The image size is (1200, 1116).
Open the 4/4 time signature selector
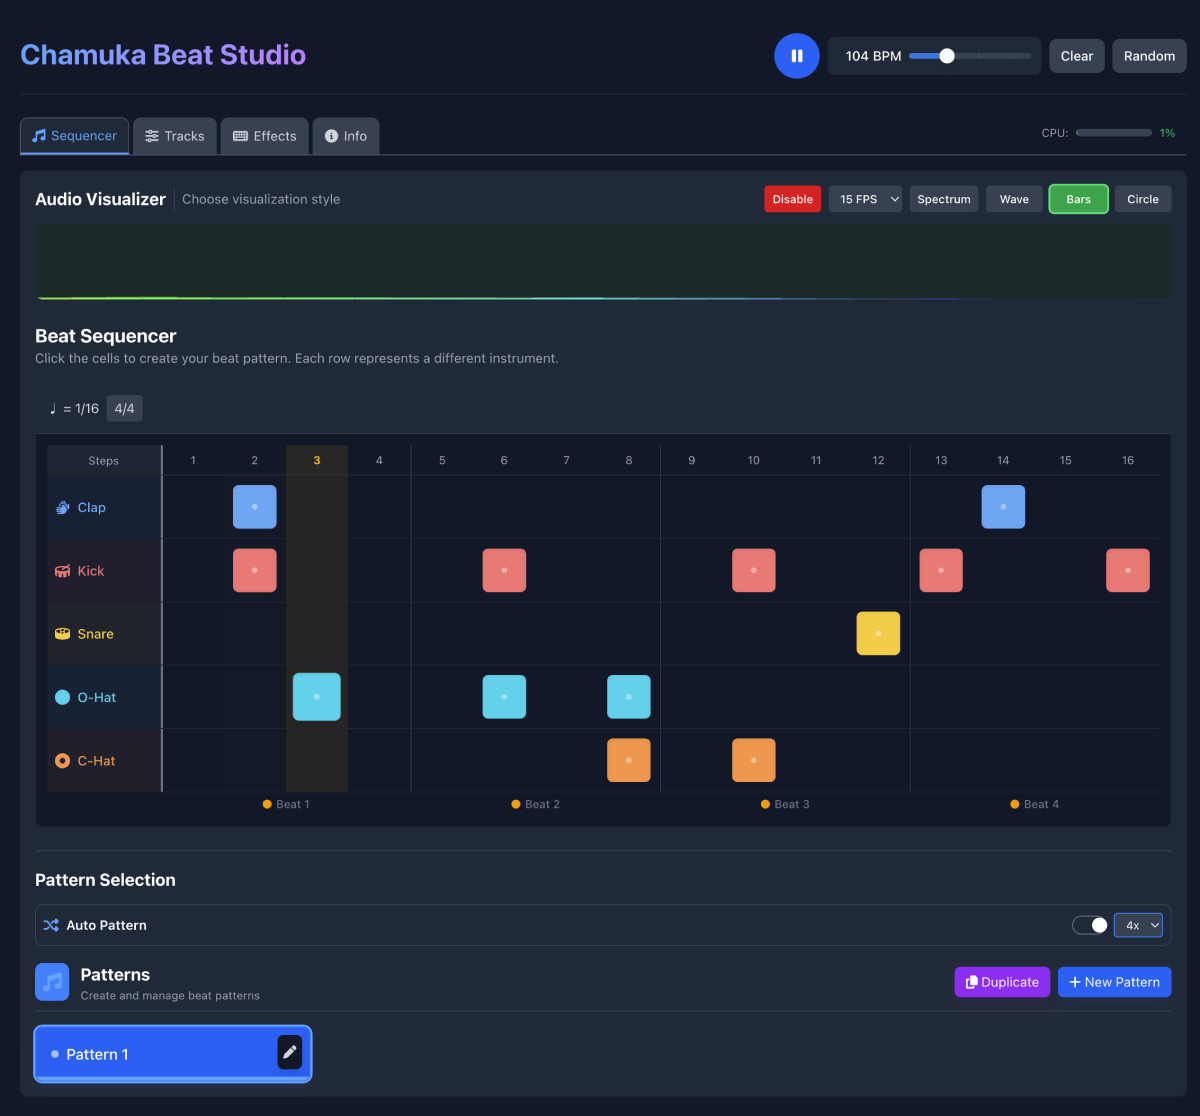[x=124, y=408]
